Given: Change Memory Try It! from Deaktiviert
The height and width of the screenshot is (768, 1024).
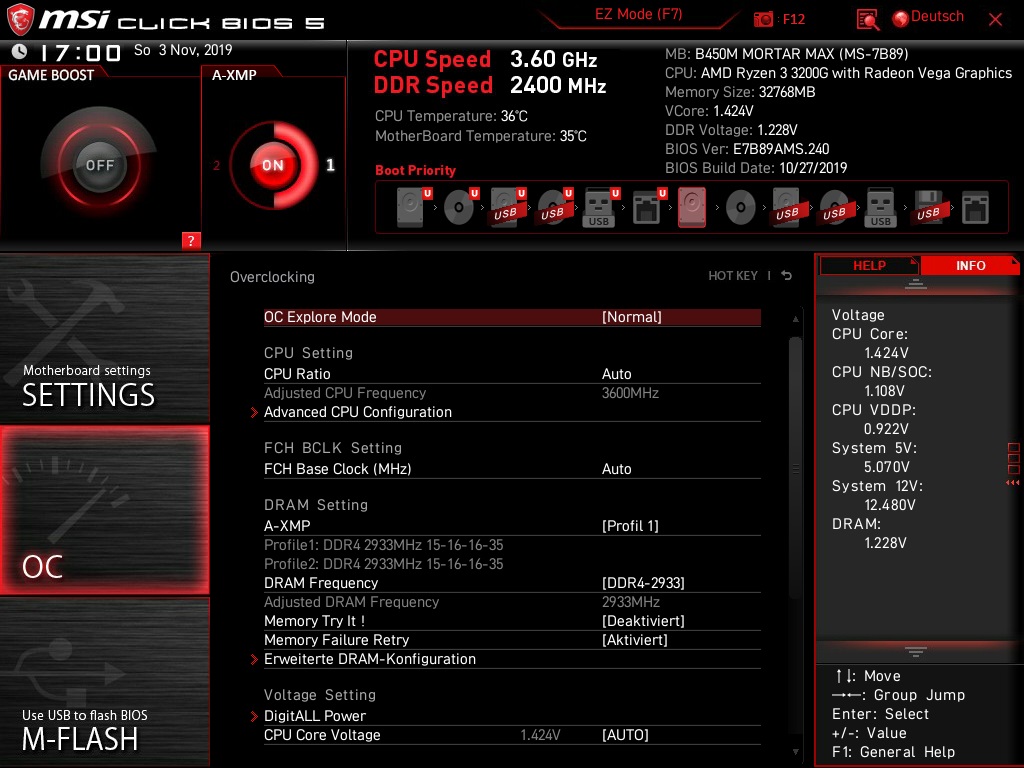Looking at the screenshot, I should [643, 621].
